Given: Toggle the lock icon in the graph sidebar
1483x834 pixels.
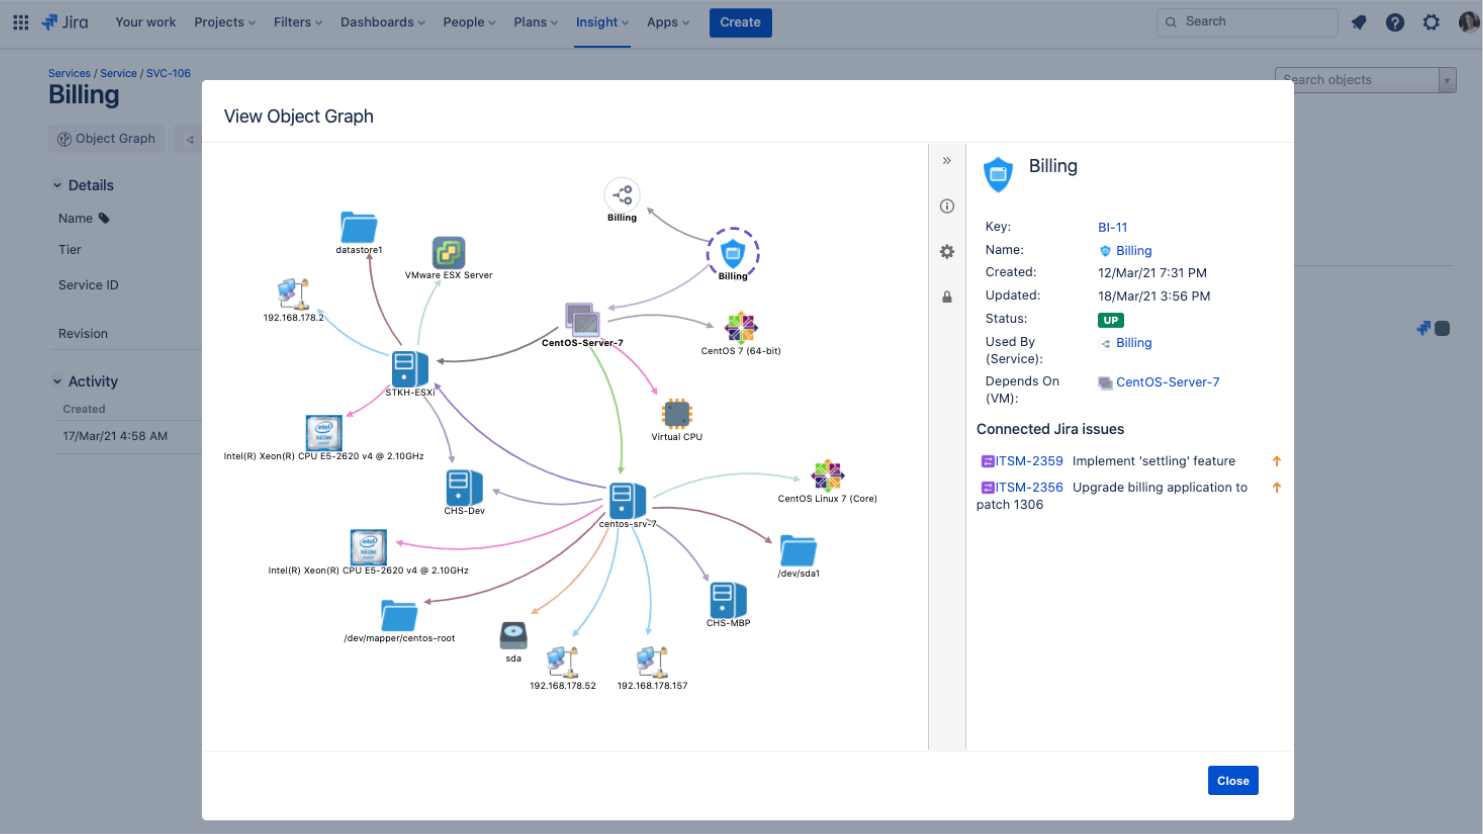Looking at the screenshot, I should (x=946, y=297).
